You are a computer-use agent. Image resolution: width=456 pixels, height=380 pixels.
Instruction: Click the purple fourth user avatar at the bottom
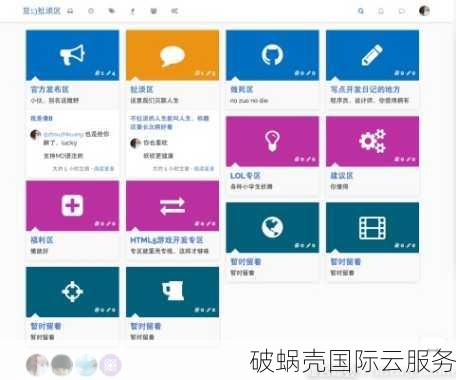point(111,365)
